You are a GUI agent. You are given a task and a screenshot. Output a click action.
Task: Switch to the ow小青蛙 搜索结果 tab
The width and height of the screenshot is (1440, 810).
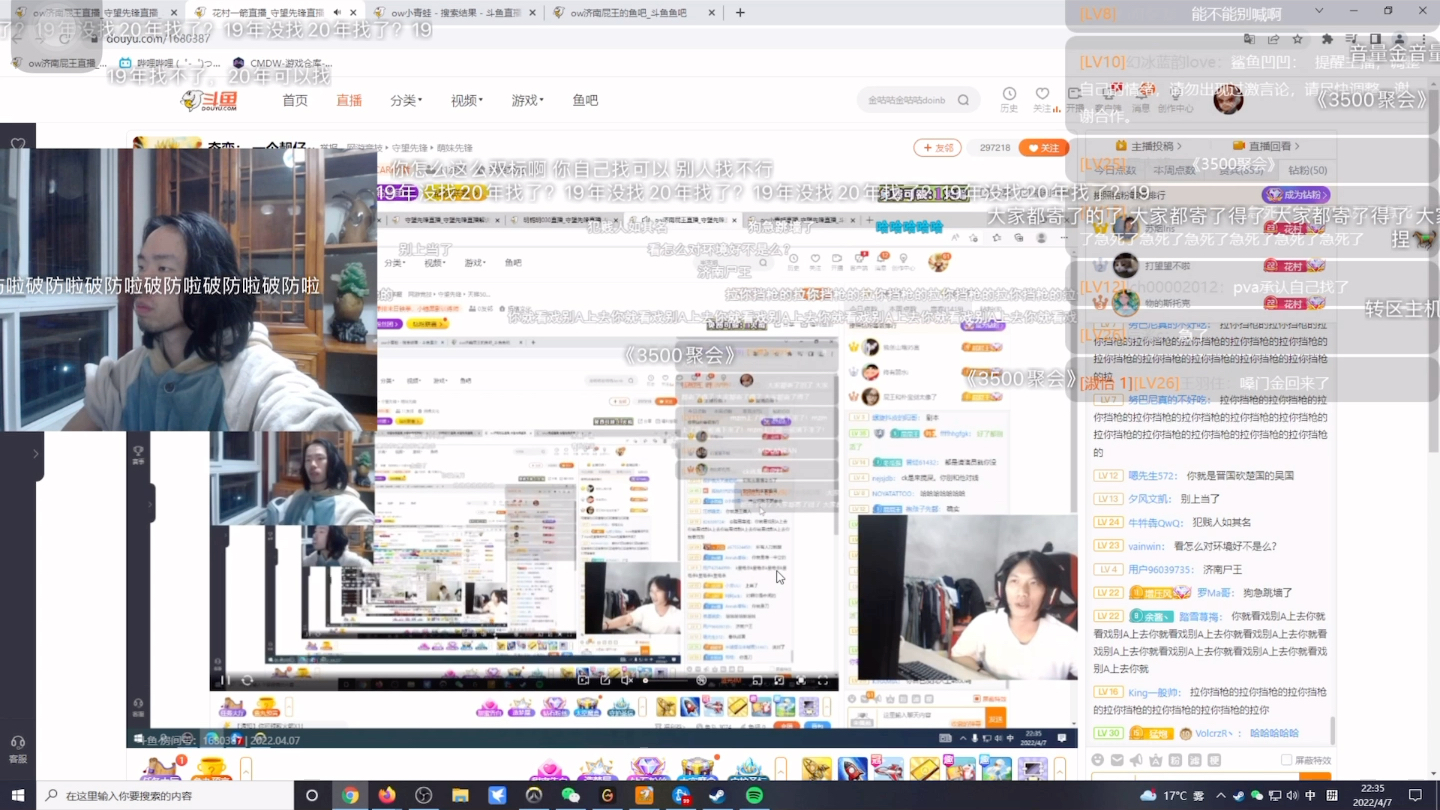coord(454,12)
